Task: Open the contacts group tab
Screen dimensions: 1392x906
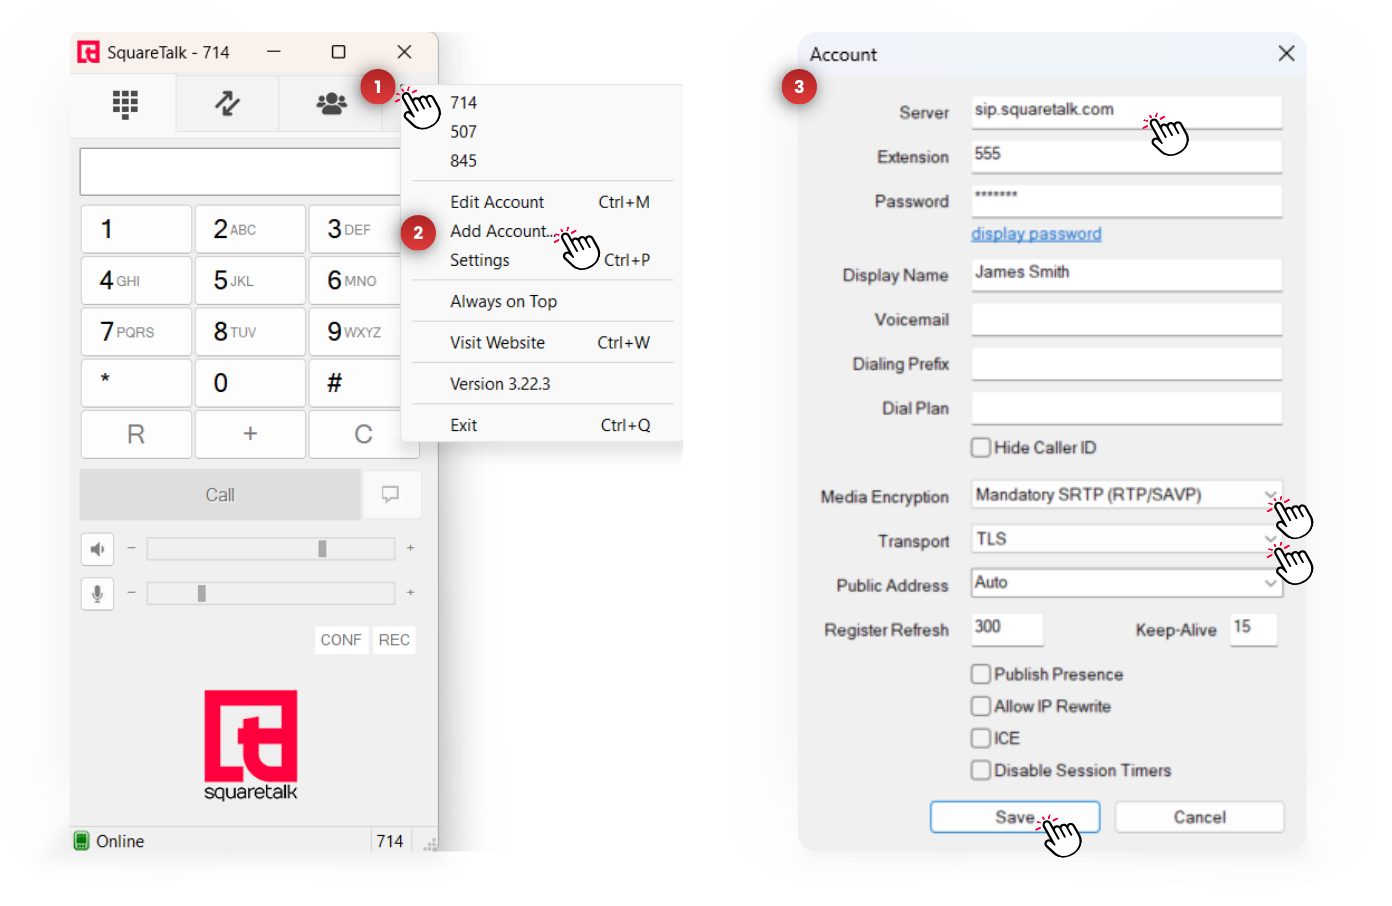Action: coord(331,104)
